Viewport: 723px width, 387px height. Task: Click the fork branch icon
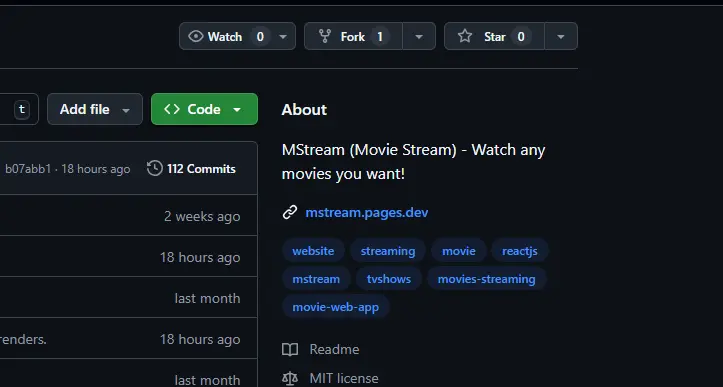pyautogui.click(x=325, y=36)
